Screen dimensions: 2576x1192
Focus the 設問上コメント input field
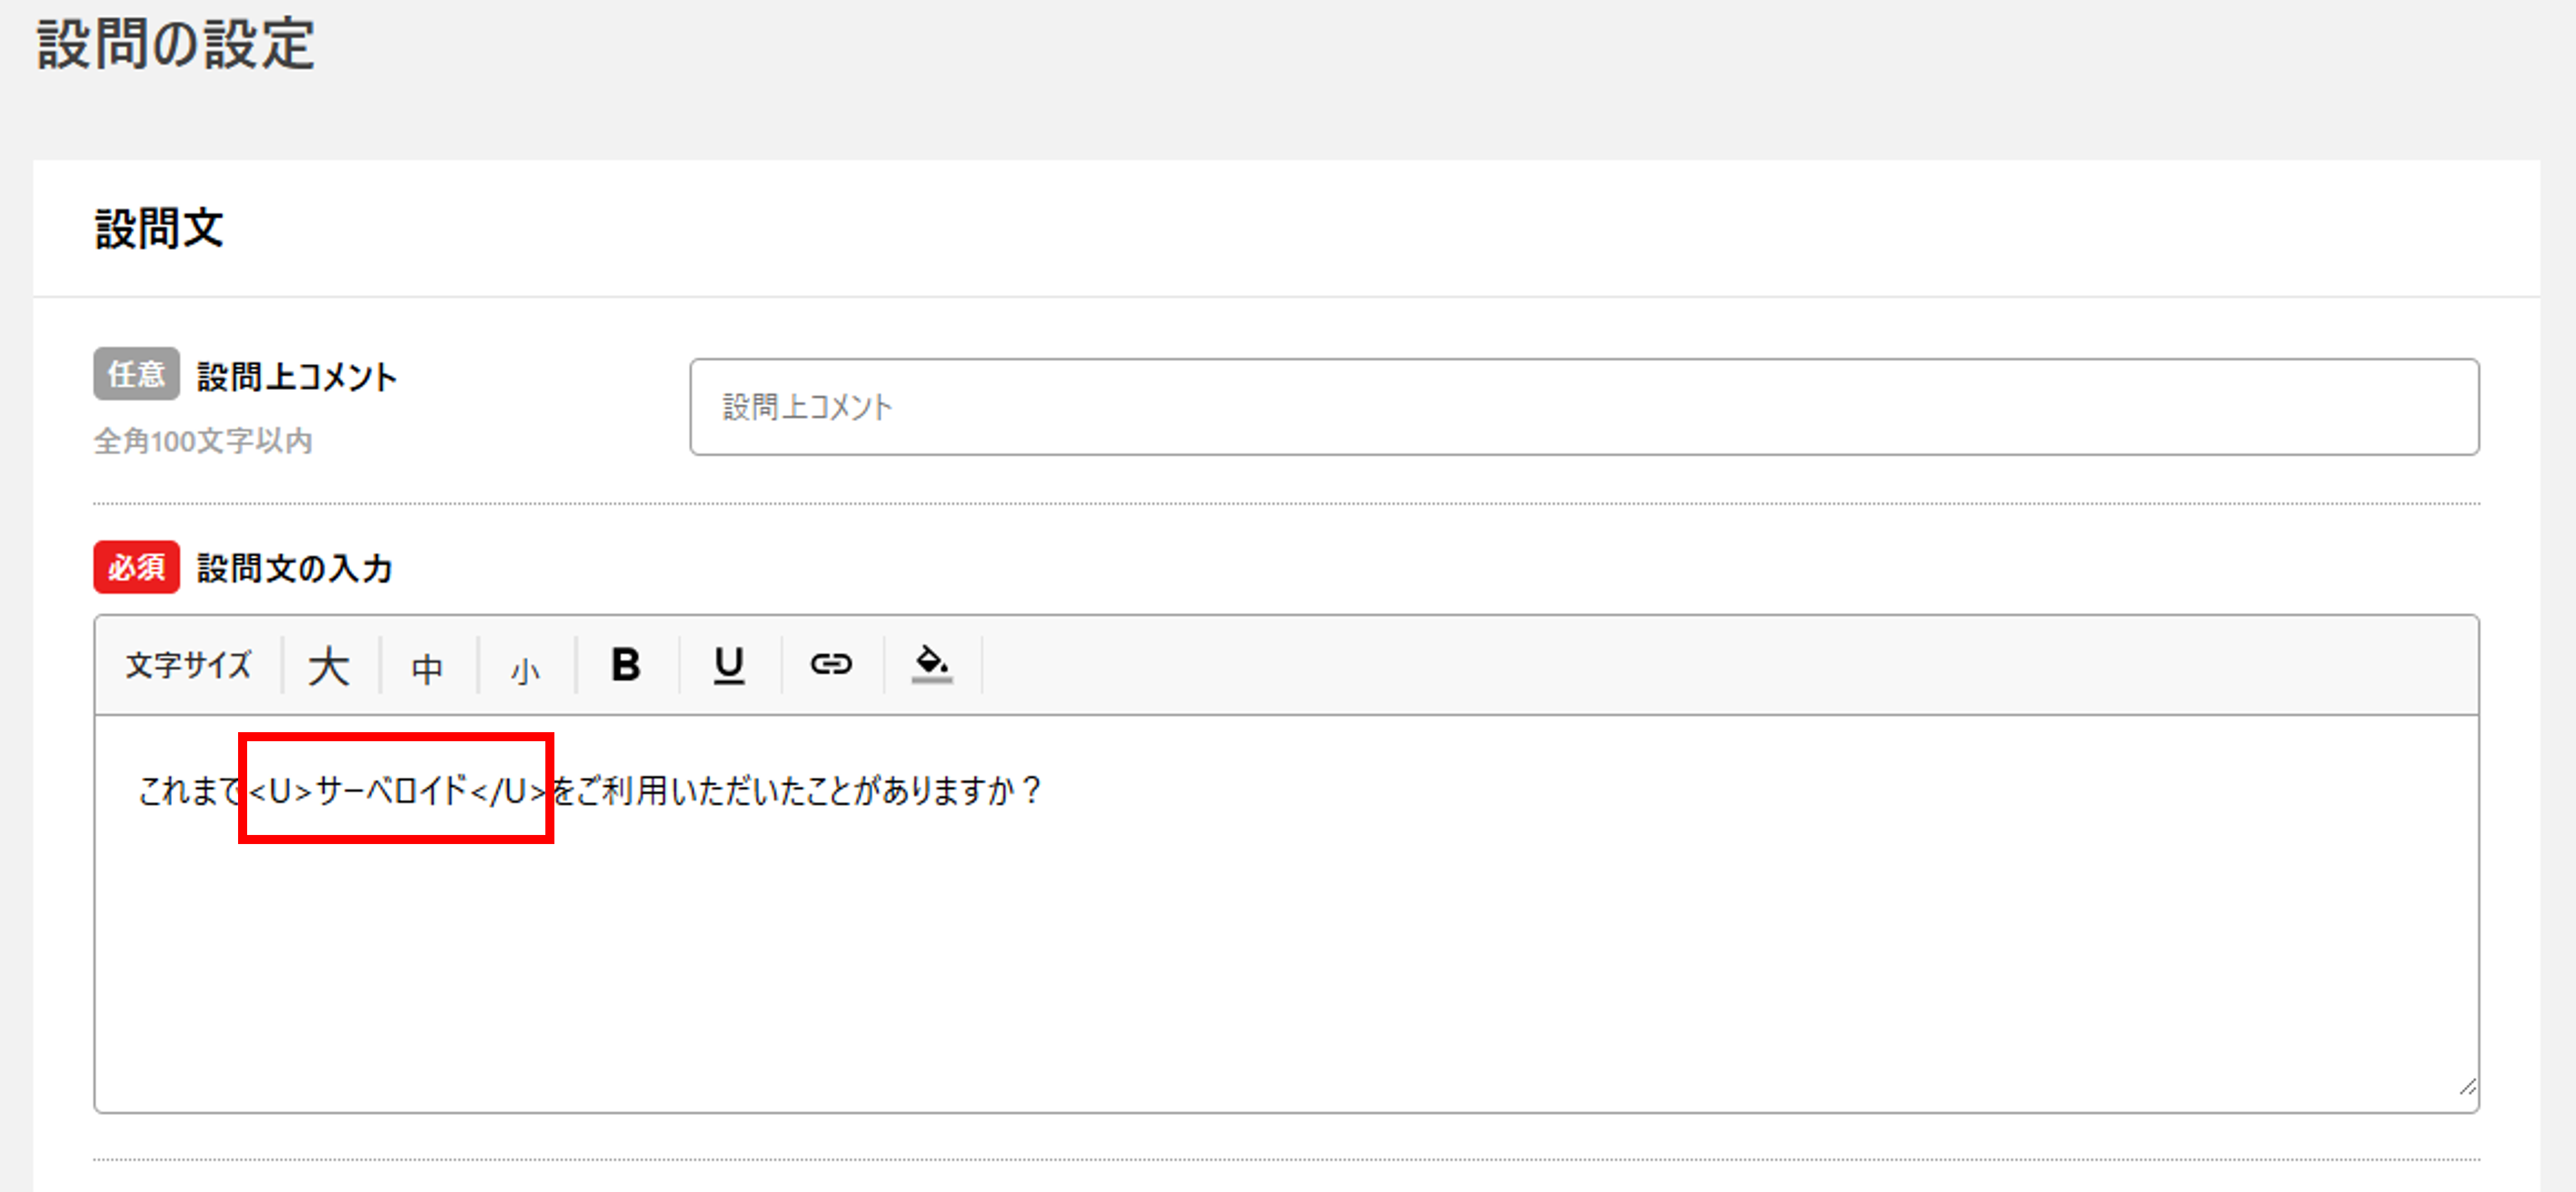tap(1583, 407)
